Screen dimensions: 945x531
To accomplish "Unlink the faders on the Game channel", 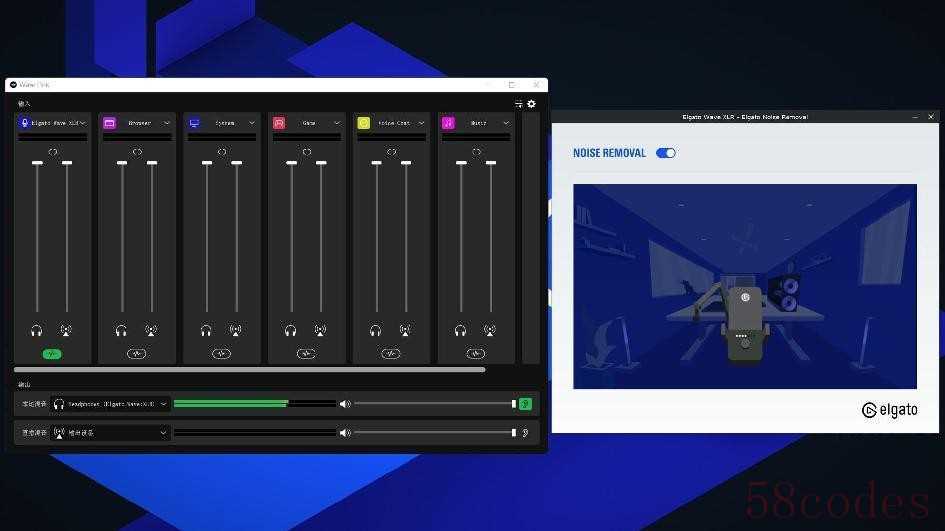I will tap(307, 152).
